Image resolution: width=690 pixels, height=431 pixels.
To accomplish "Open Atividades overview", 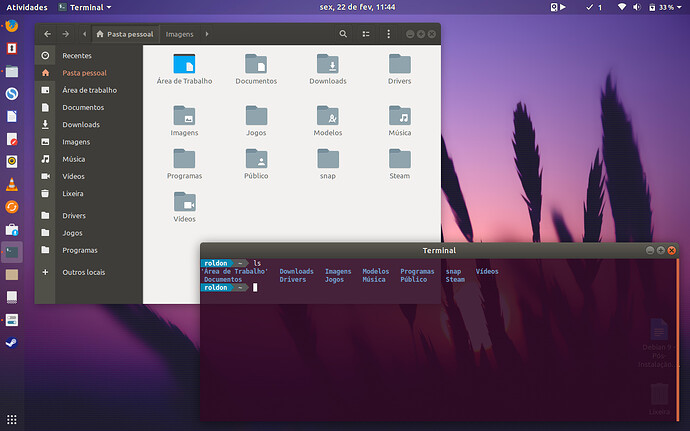I will point(27,7).
